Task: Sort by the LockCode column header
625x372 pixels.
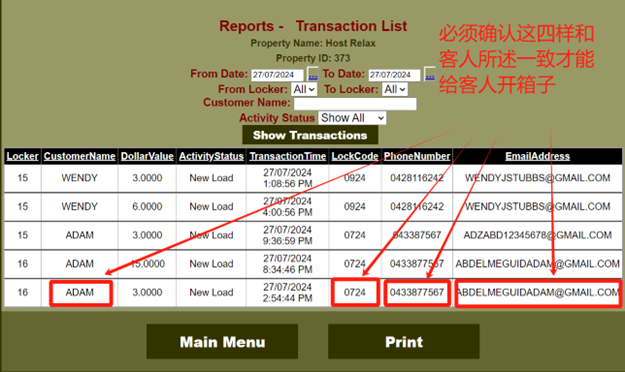Action: pyautogui.click(x=355, y=156)
